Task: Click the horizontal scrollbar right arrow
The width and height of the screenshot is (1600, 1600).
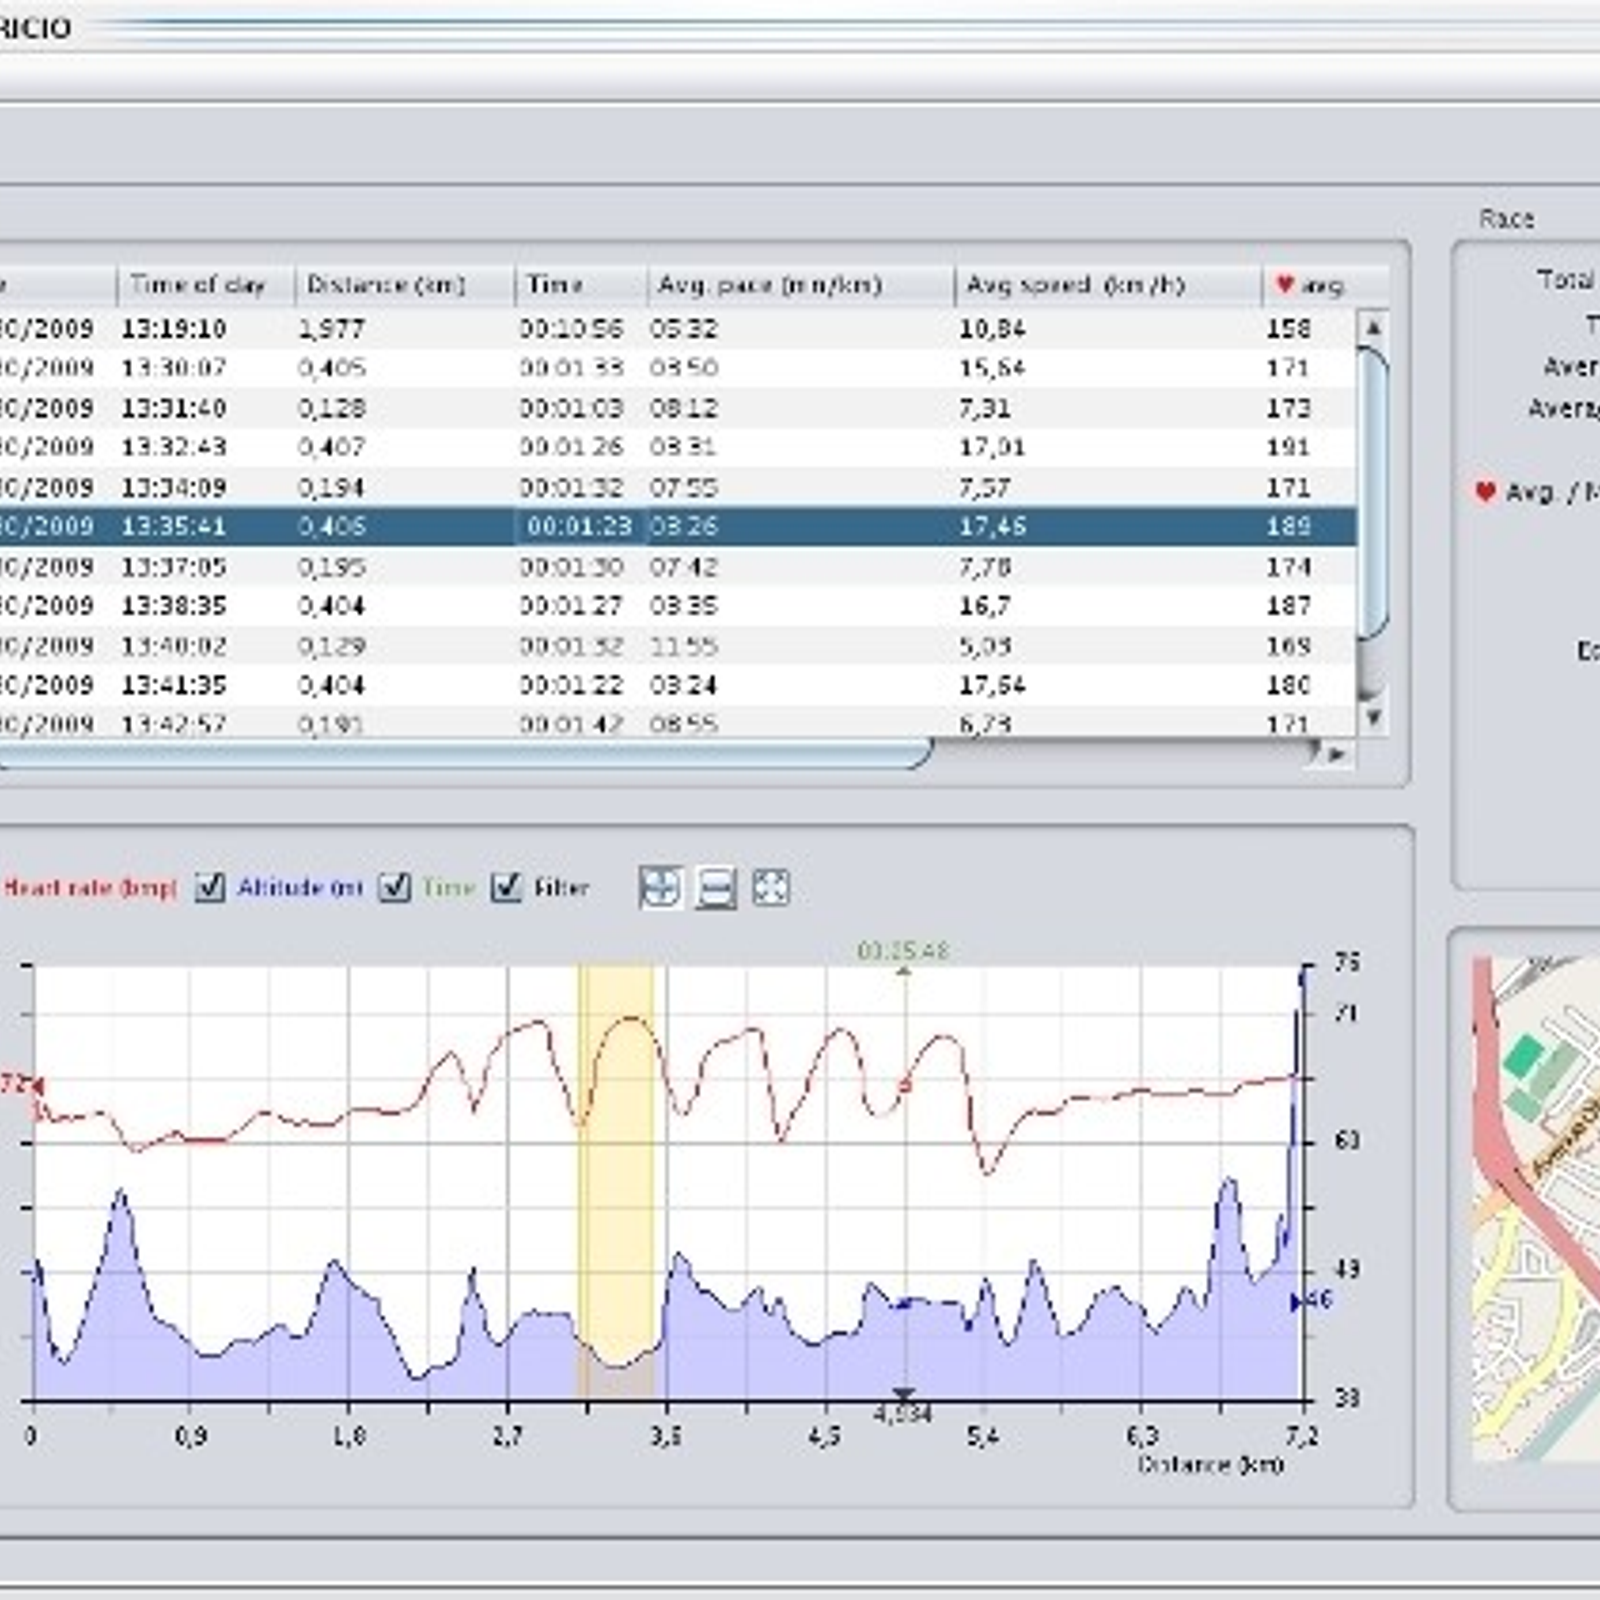Action: click(x=1337, y=754)
